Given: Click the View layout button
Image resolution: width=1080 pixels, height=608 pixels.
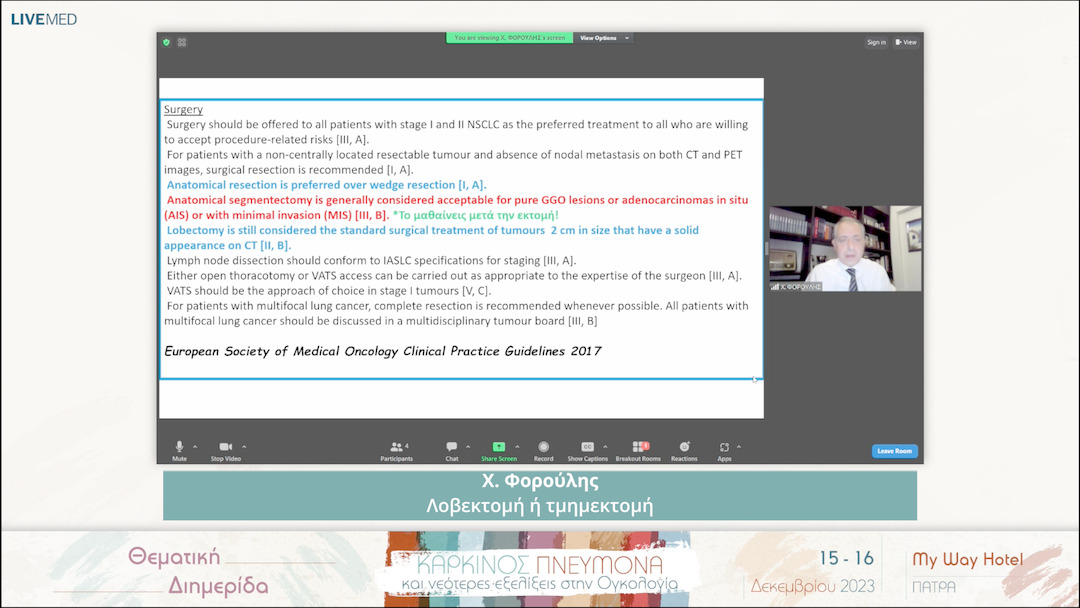Looking at the screenshot, I should point(906,42).
